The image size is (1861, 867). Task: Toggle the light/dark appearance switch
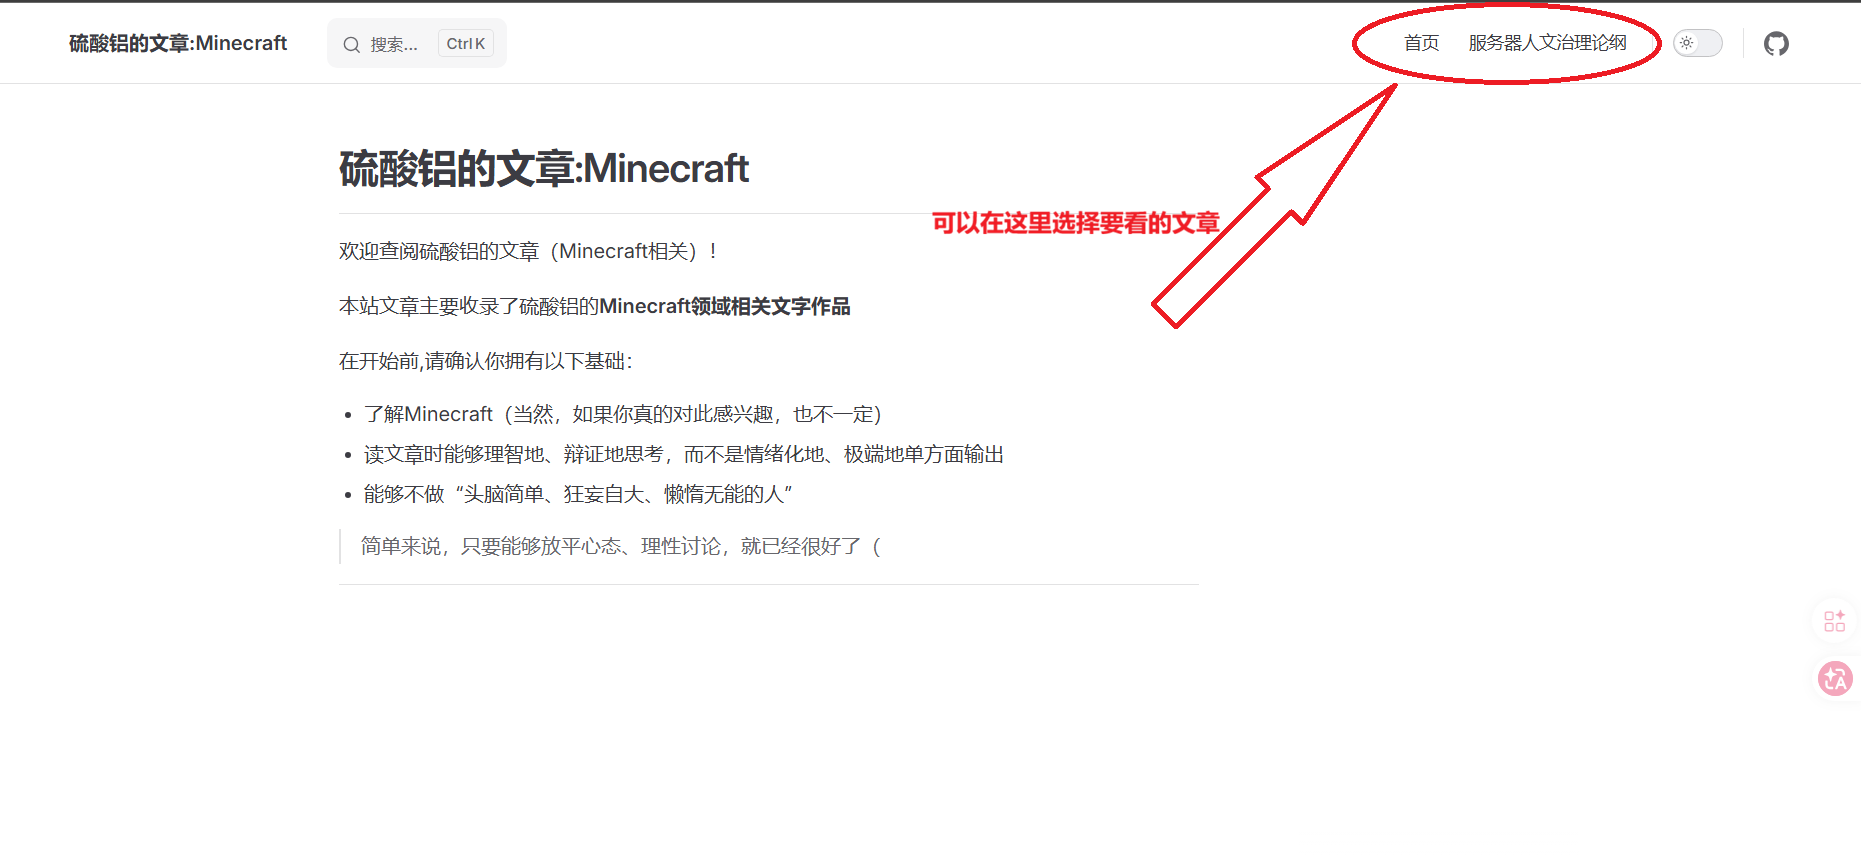(x=1698, y=43)
